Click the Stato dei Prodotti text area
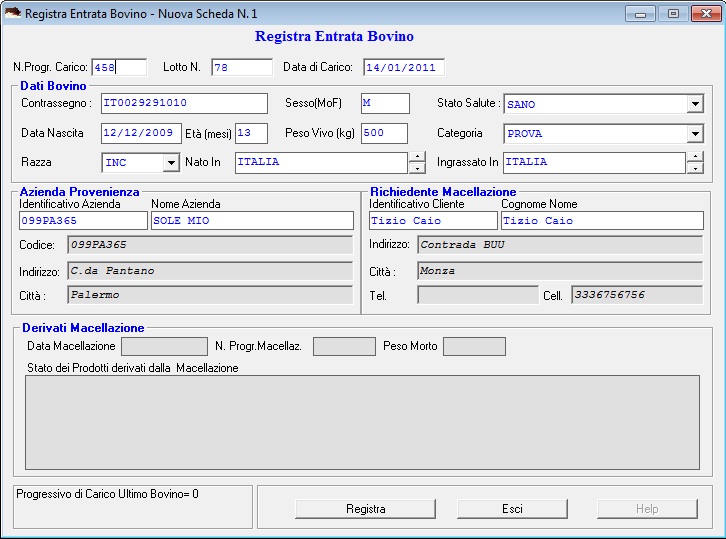Image resolution: width=726 pixels, height=539 pixels. [362, 422]
